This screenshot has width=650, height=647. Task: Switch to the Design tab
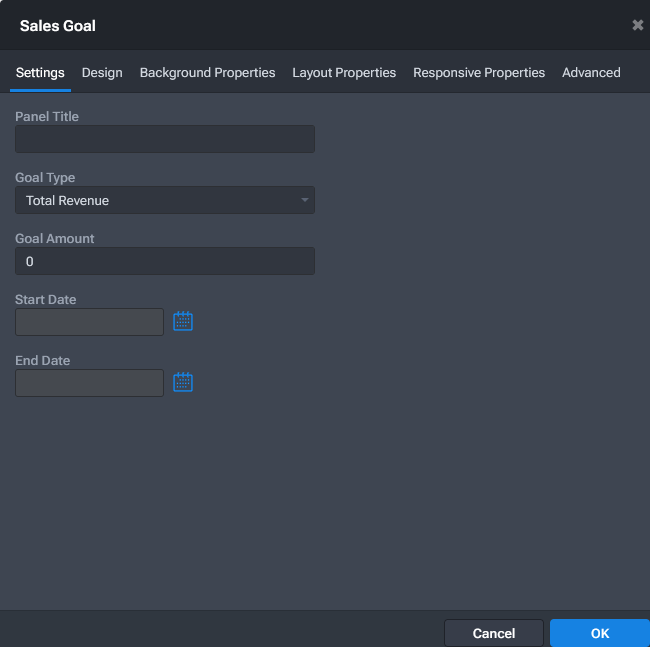tap(102, 73)
